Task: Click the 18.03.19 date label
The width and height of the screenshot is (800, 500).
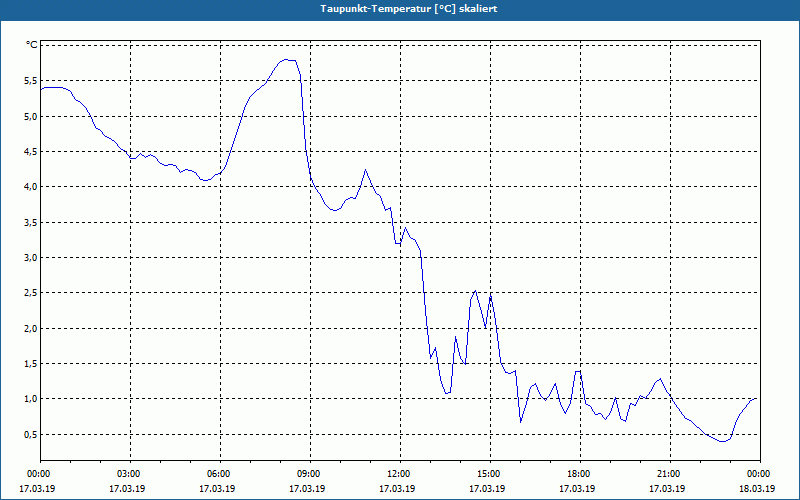Action: click(757, 489)
